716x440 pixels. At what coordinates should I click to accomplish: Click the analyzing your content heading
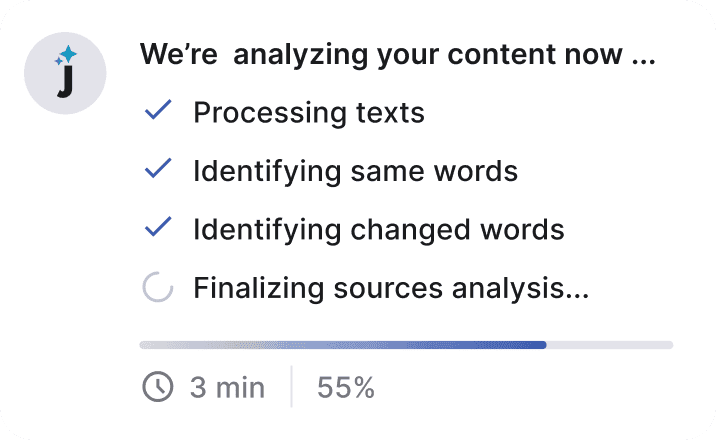coord(397,54)
